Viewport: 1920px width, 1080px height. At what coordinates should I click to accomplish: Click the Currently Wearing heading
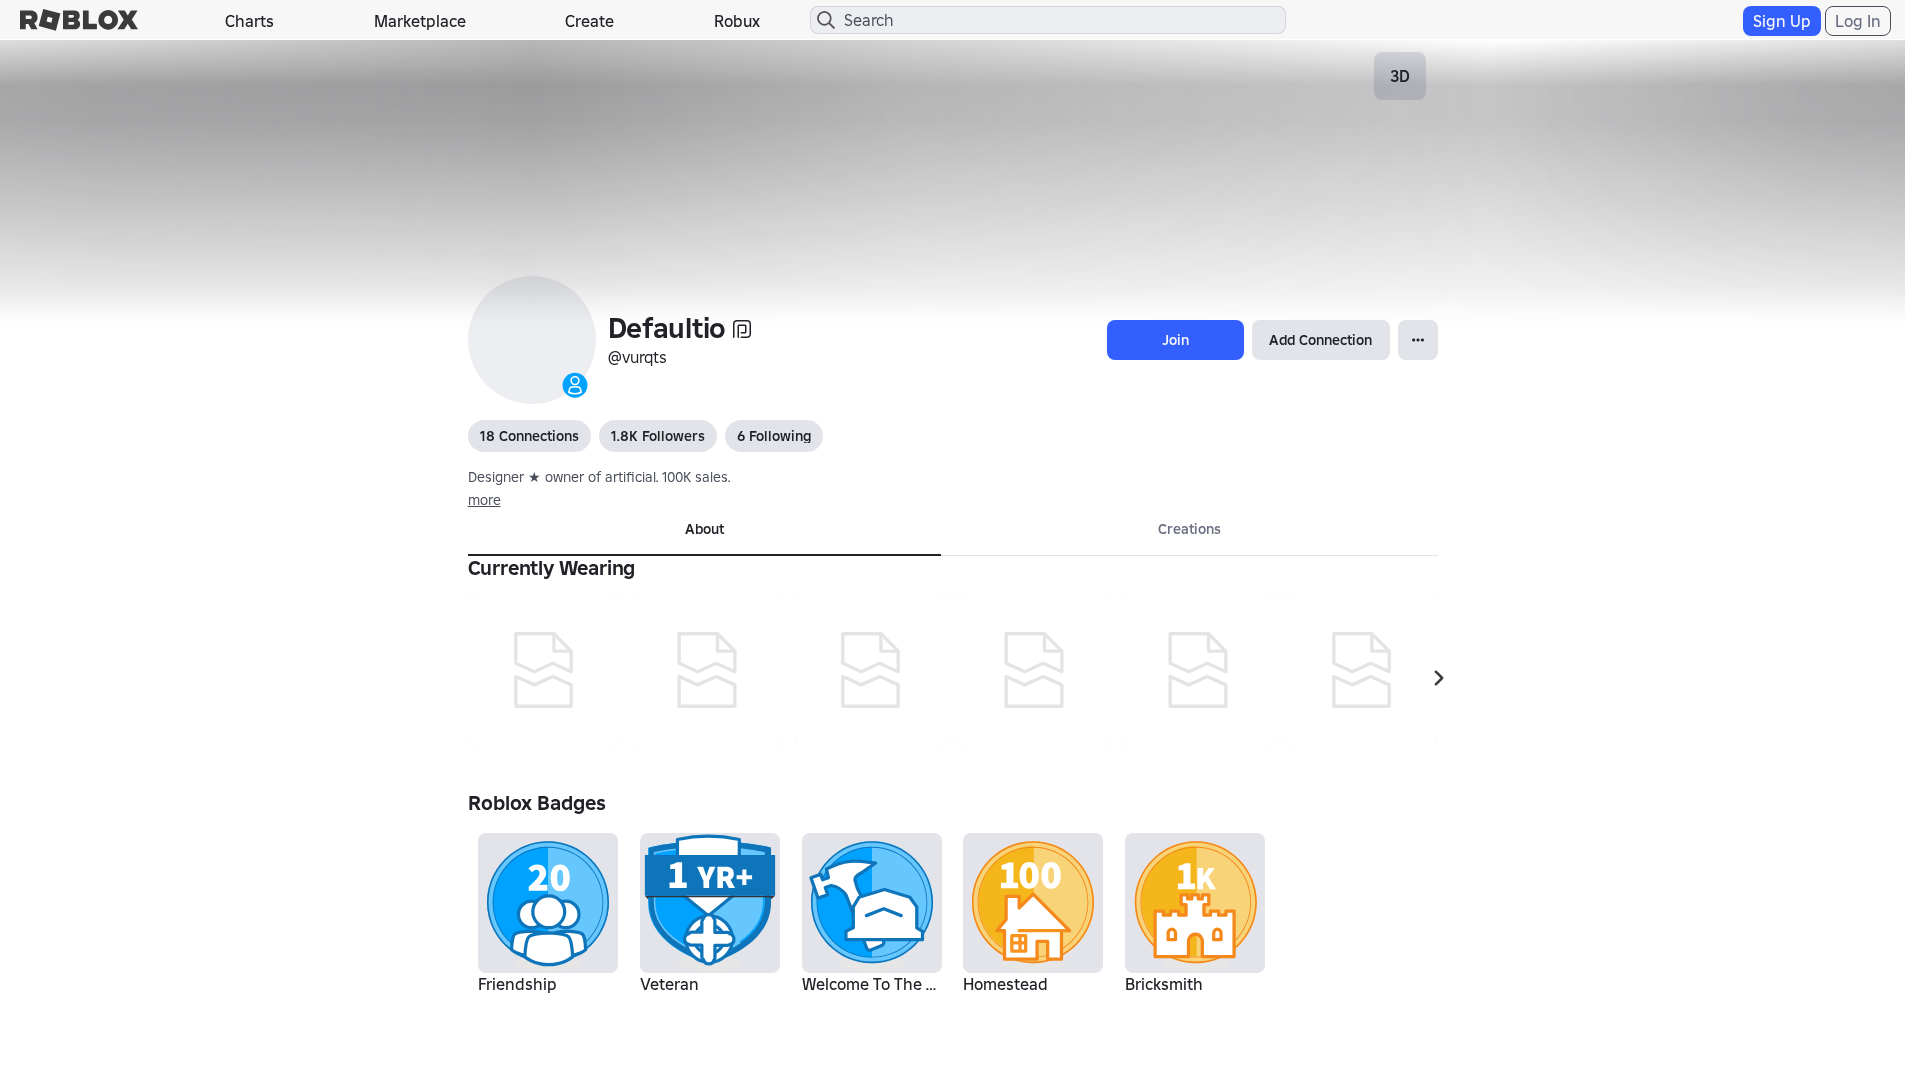click(551, 569)
